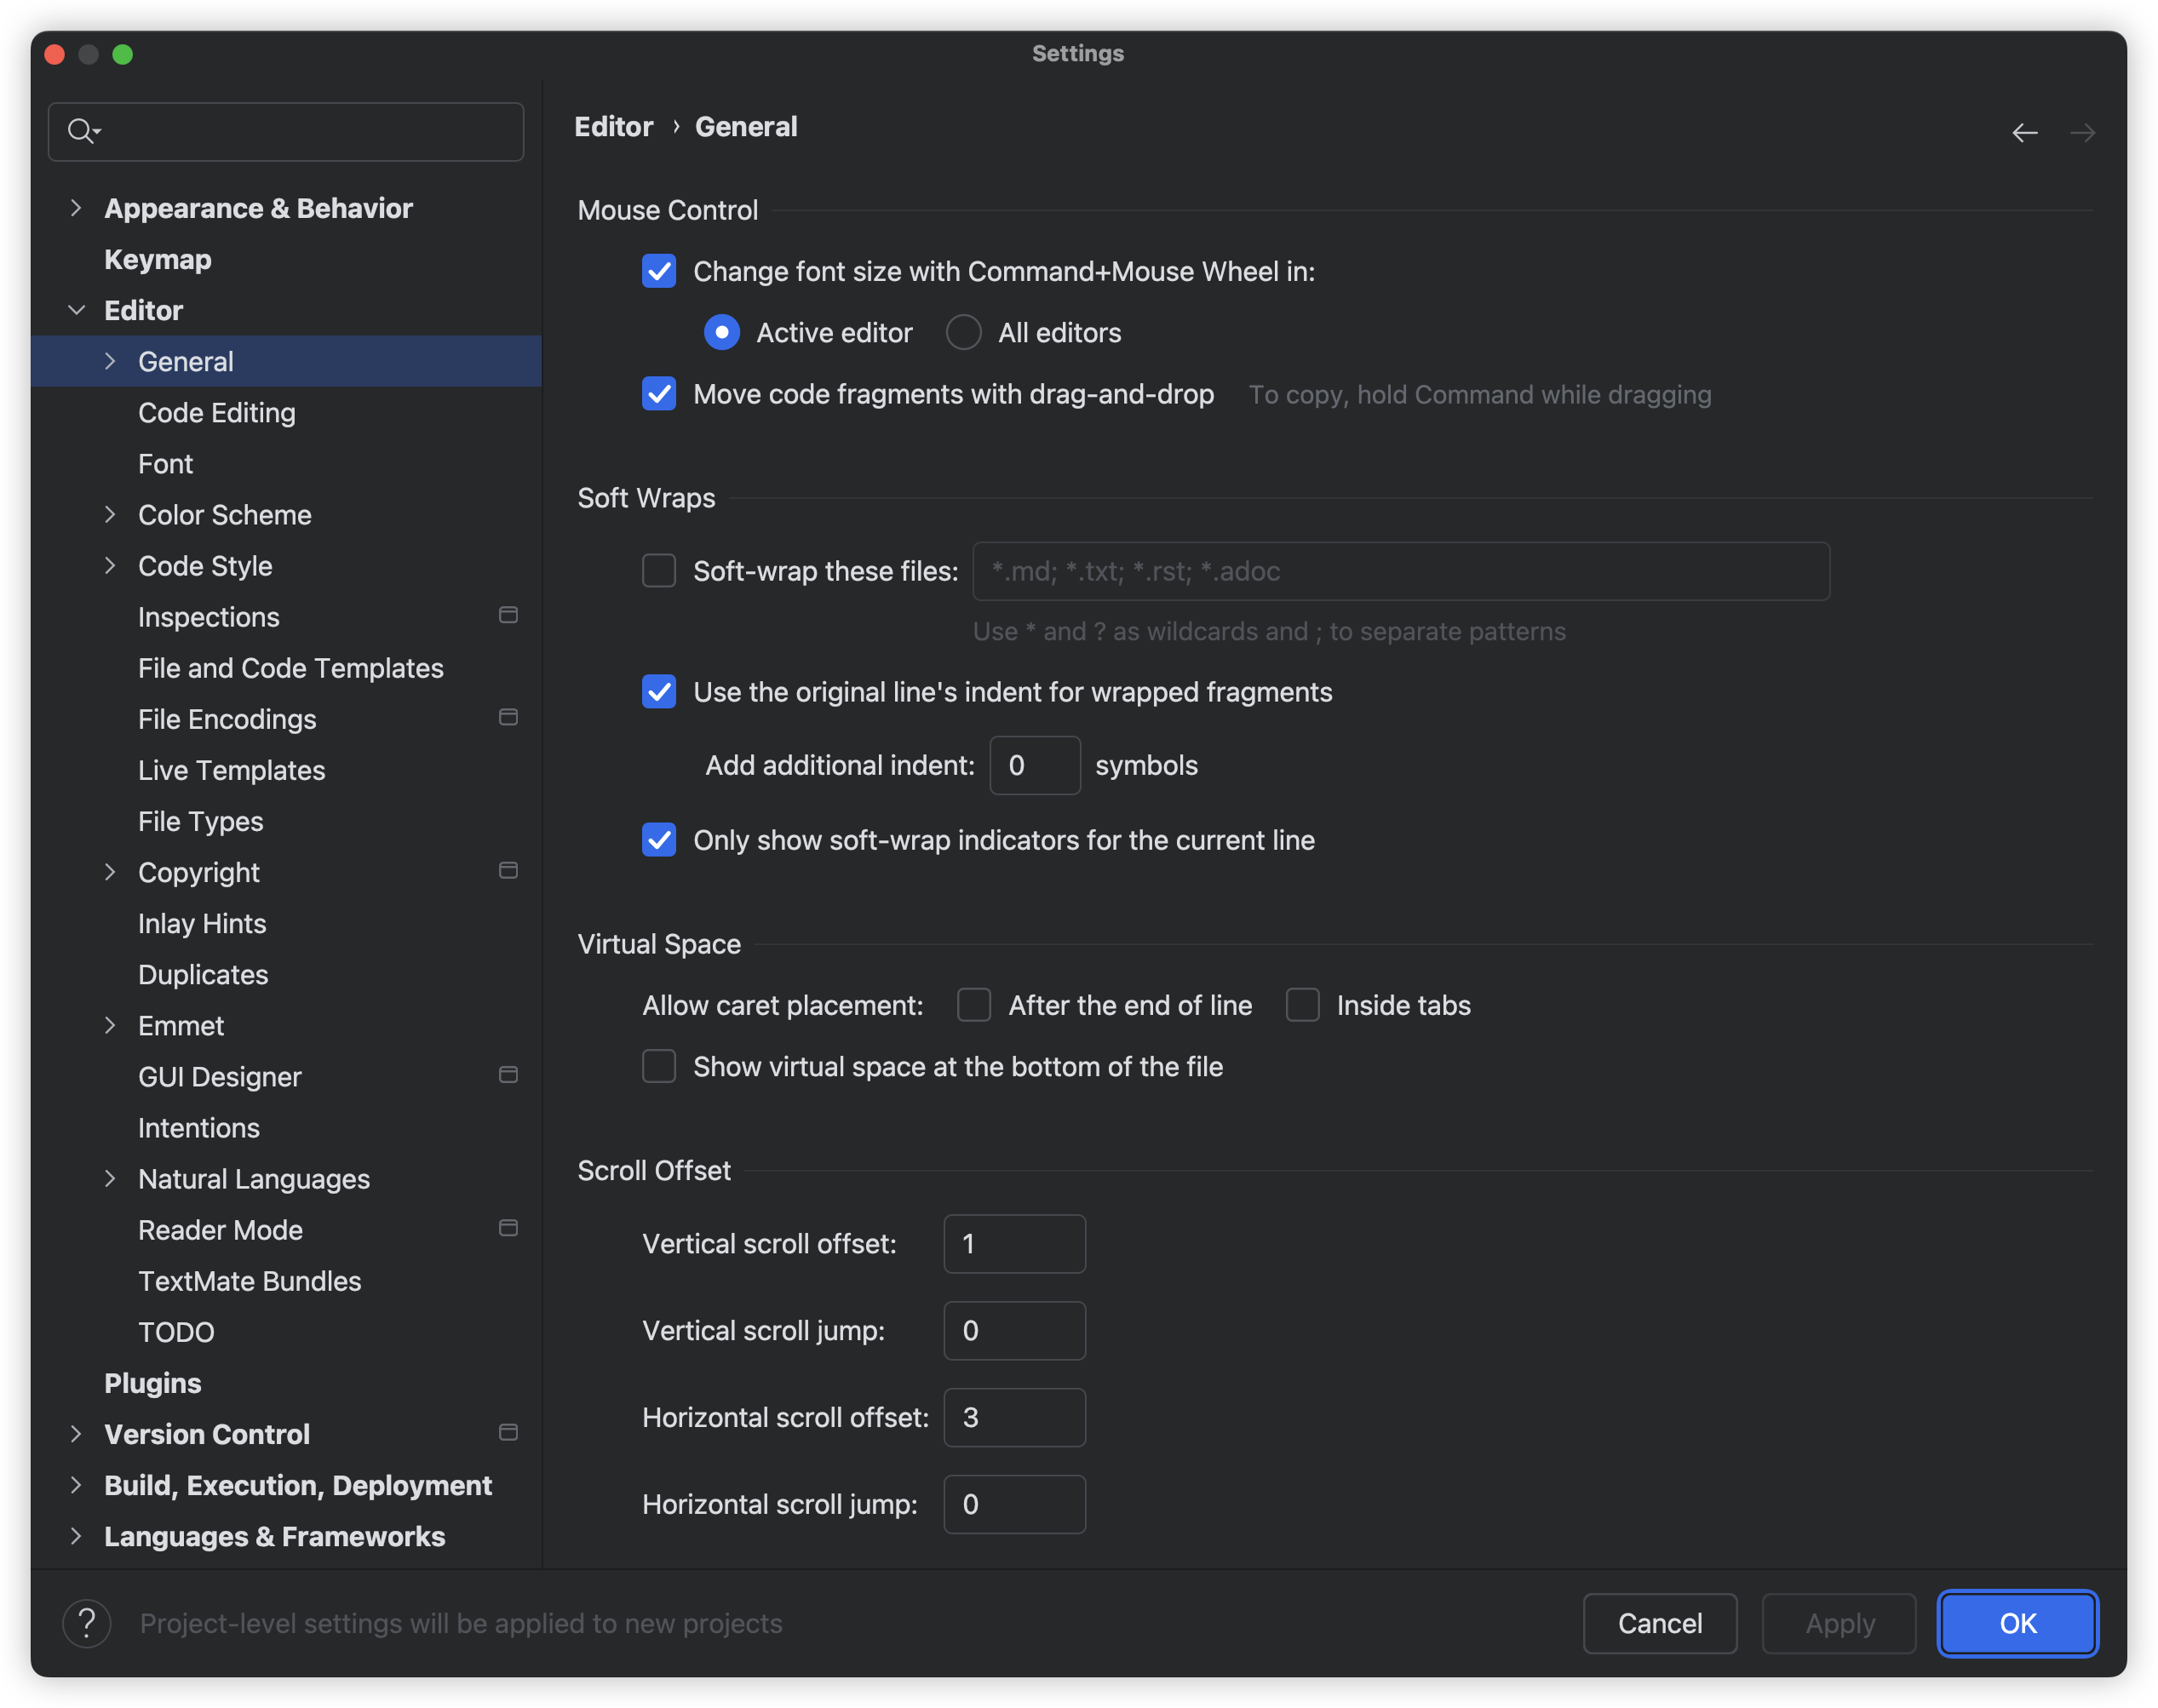Click the back navigation arrow icon

(x=2024, y=132)
